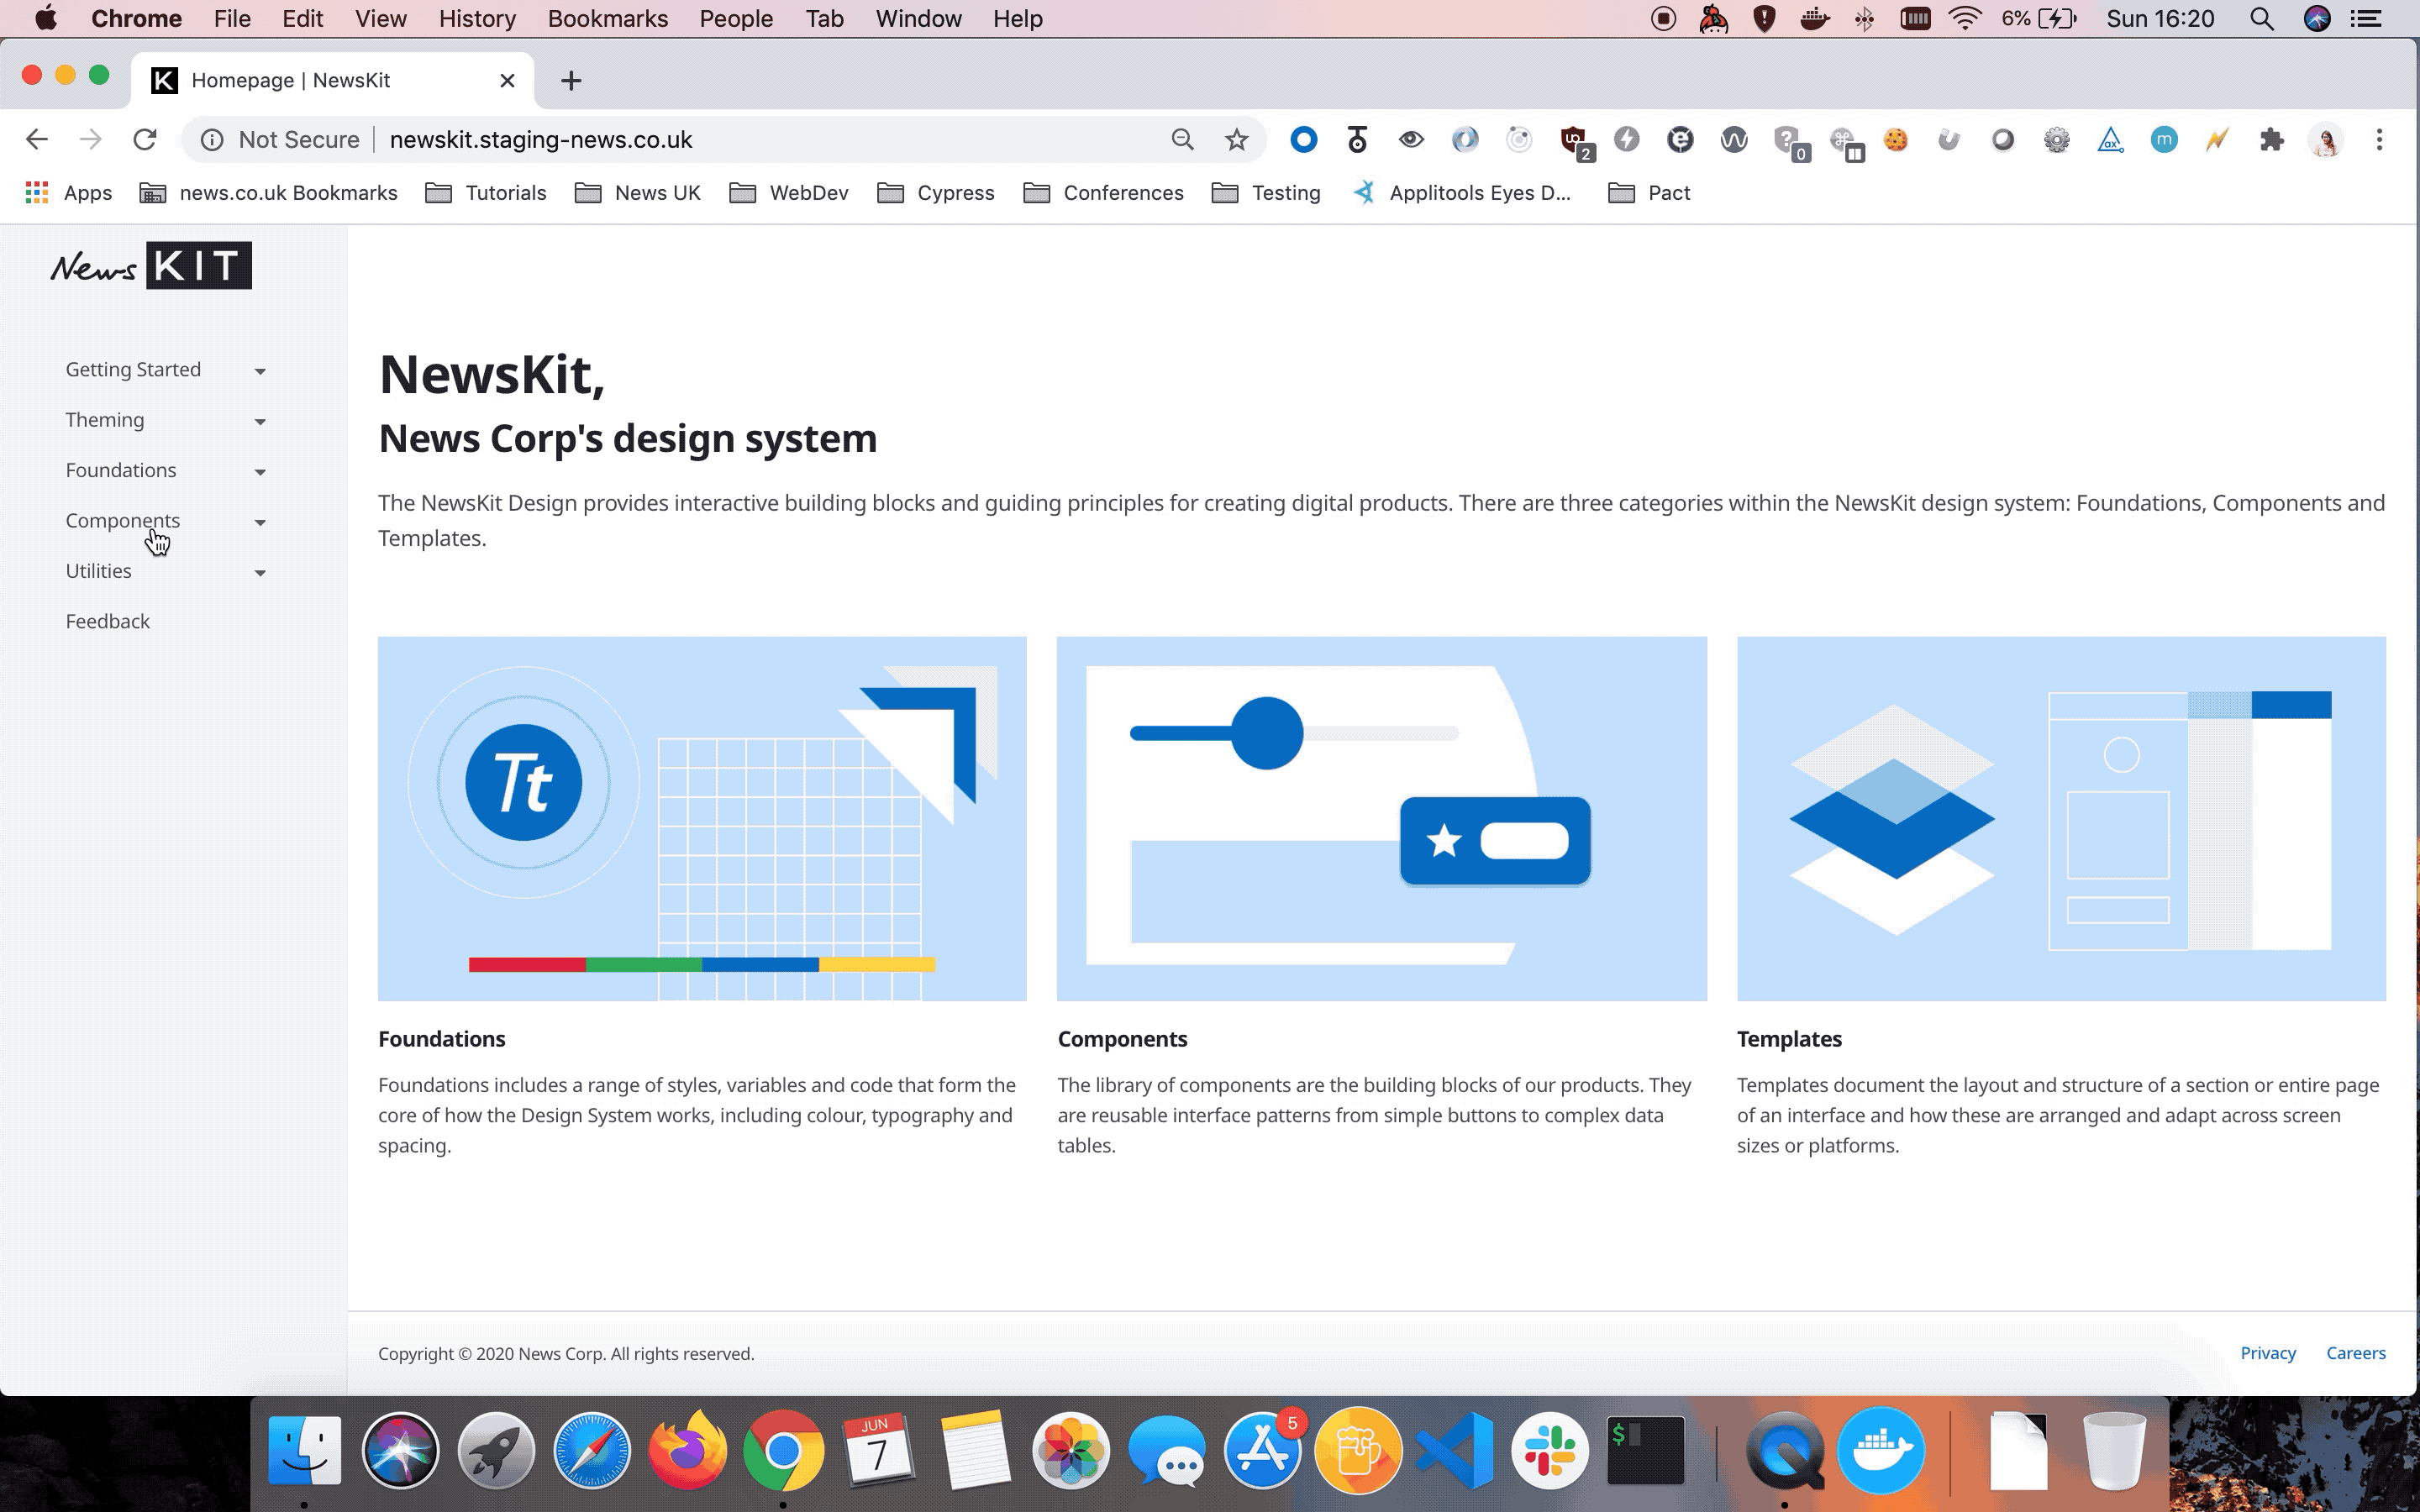Click the site info Not Secure icon
This screenshot has width=2420, height=1512.
(x=212, y=140)
